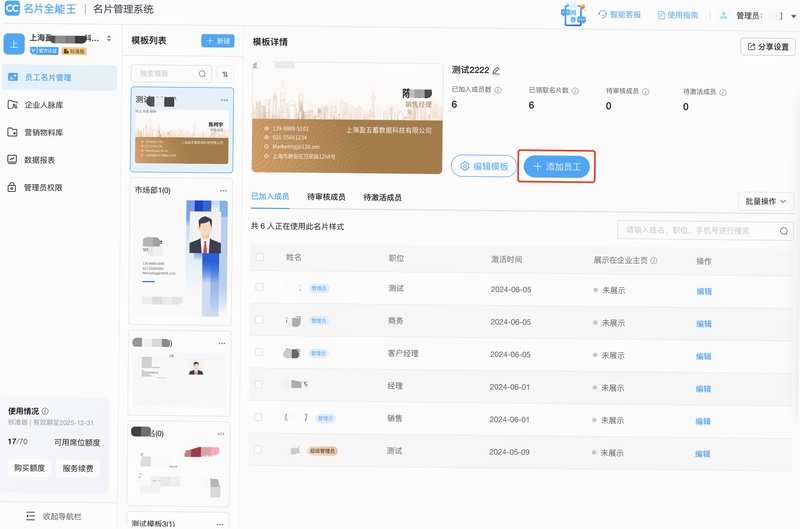Screen dimensions: 800x529
Task: Click the info icon beside 已领取名片数
Action: [575, 91]
